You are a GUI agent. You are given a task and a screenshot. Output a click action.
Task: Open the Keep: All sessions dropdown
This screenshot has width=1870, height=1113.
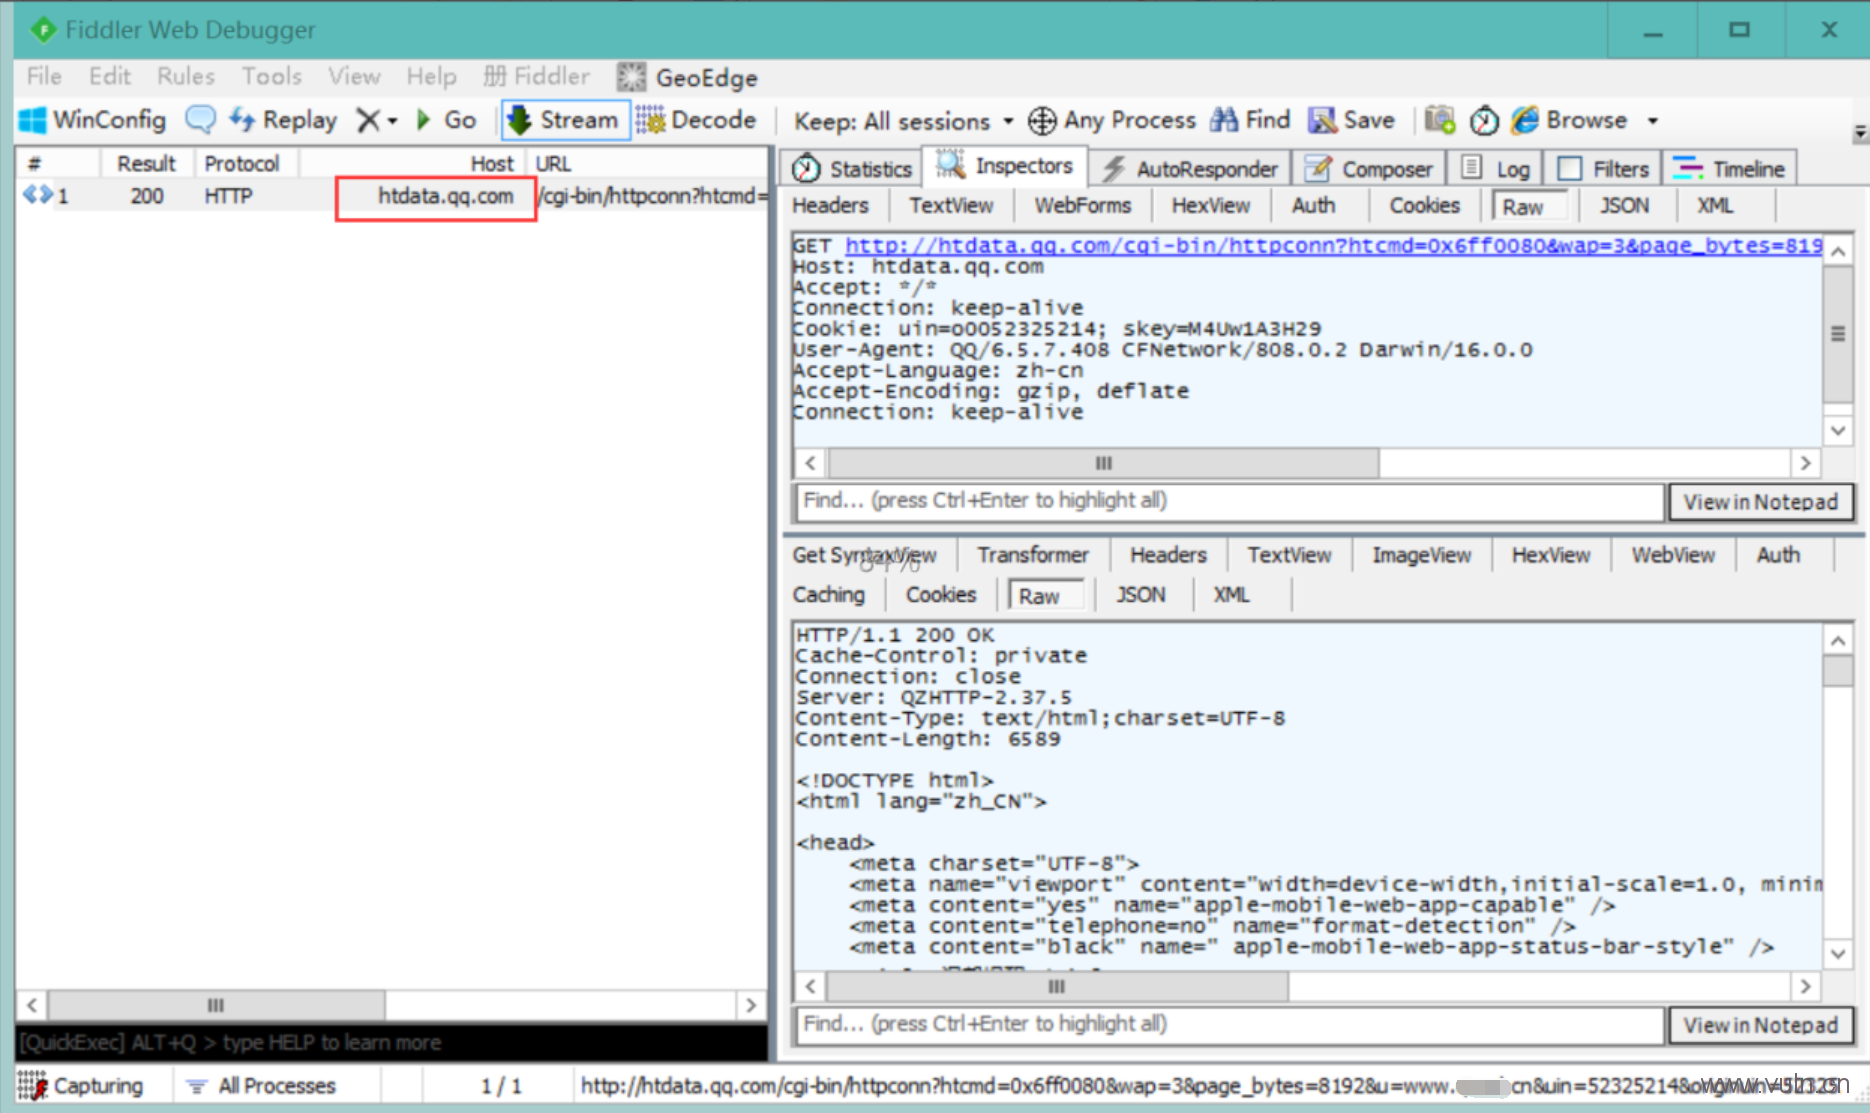click(x=903, y=121)
